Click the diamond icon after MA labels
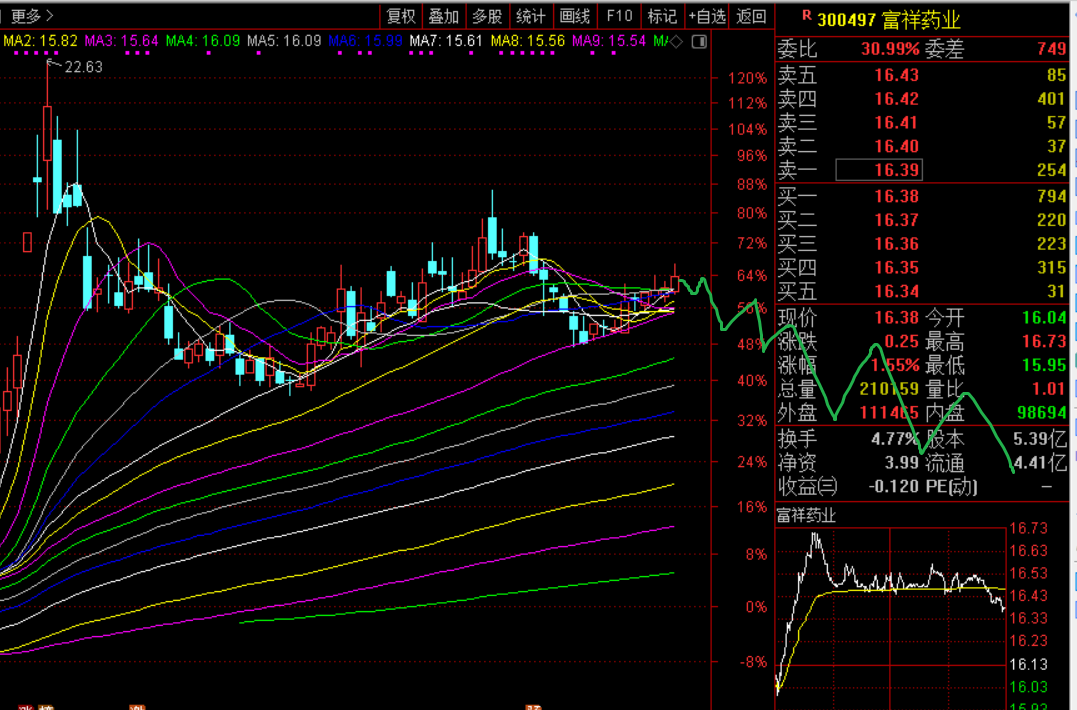The height and width of the screenshot is (710, 1077). [x=677, y=42]
